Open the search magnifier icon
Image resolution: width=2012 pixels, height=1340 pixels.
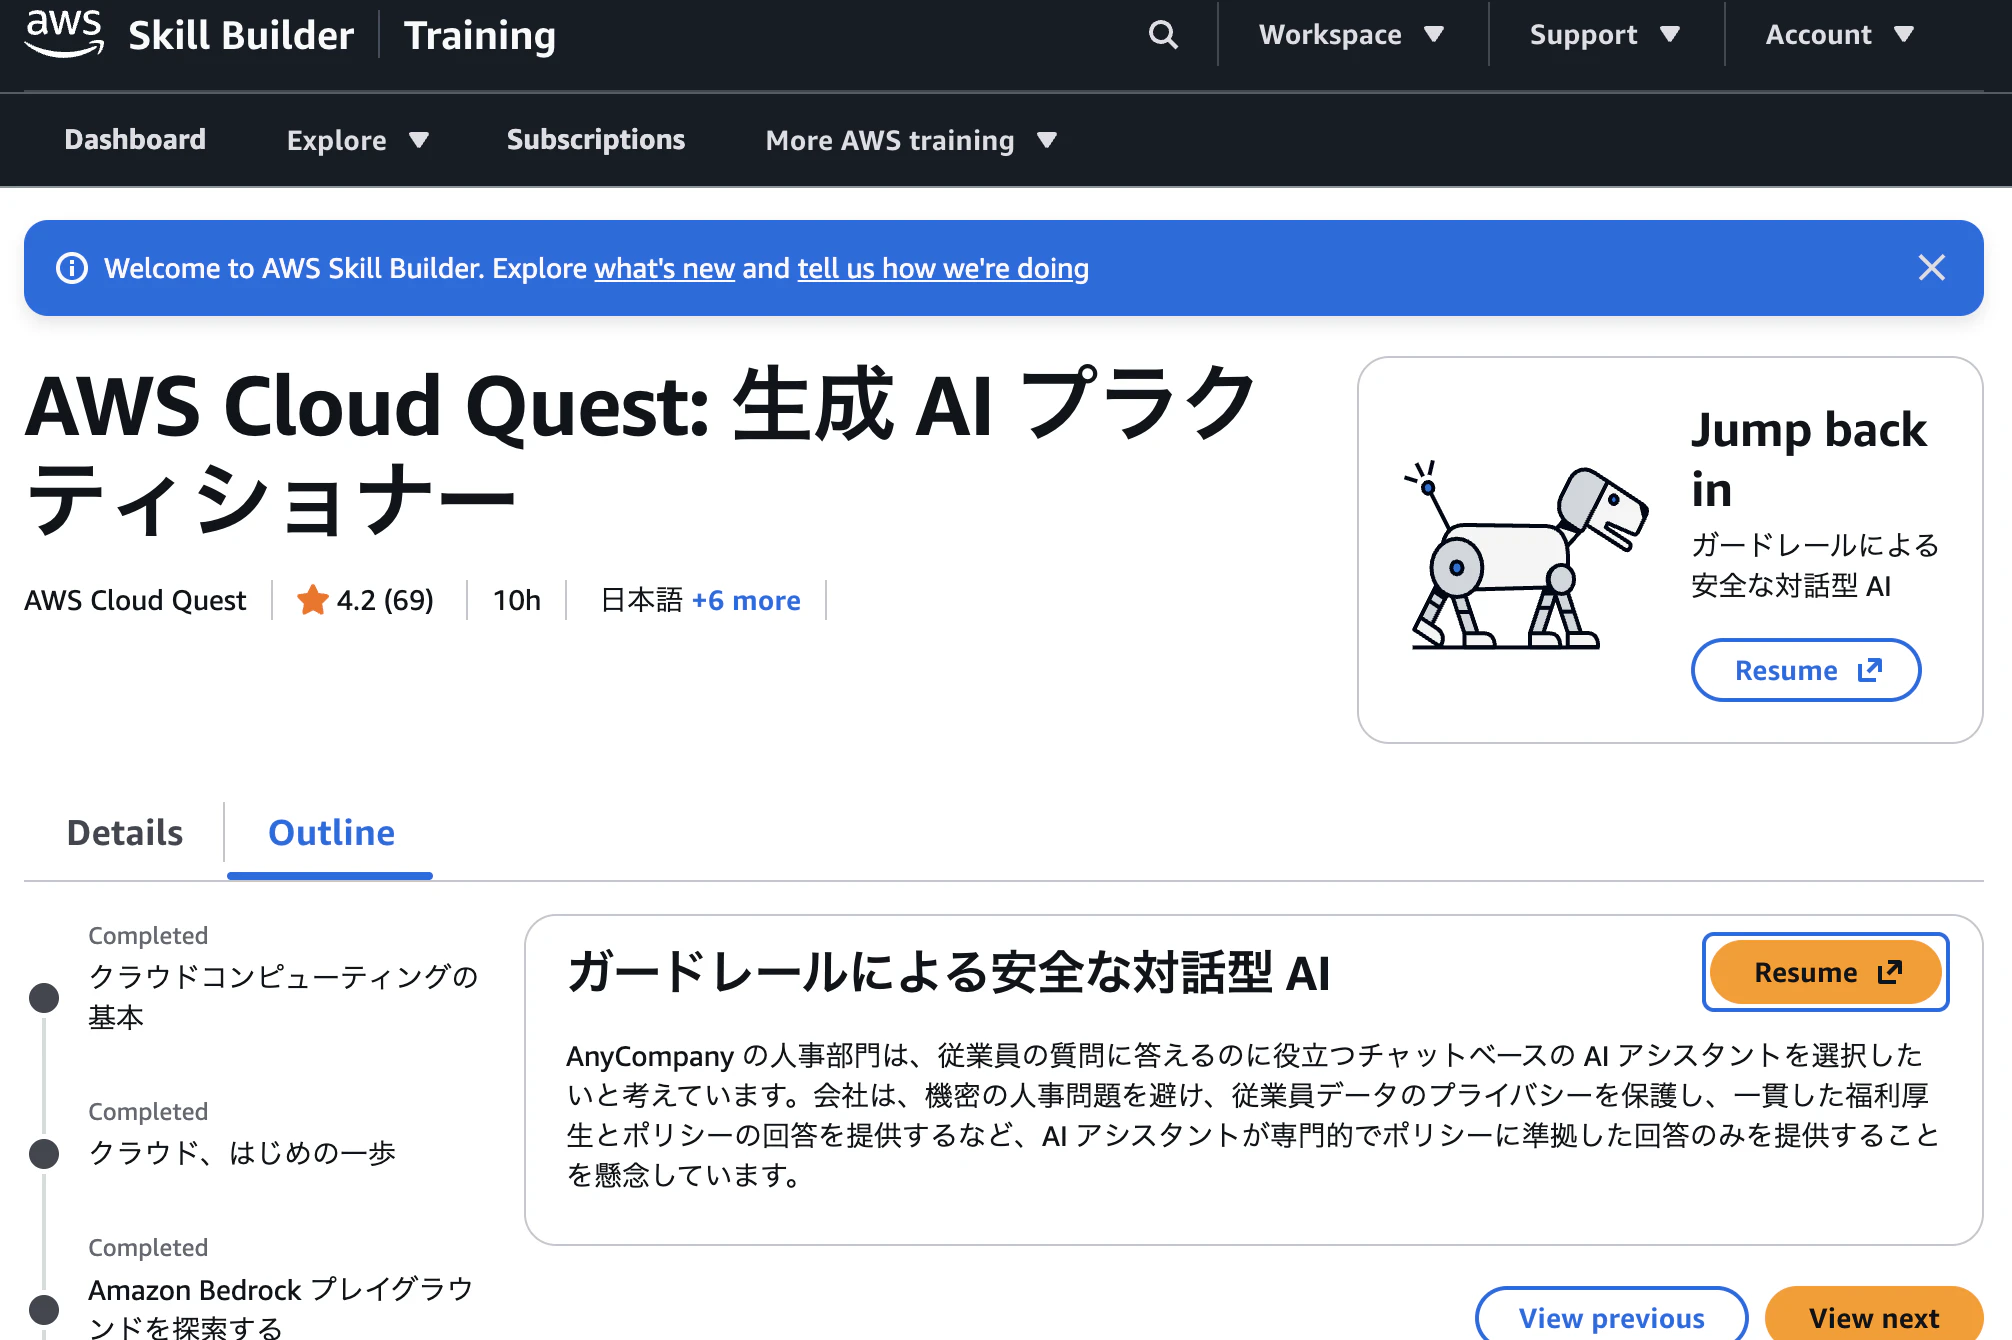coord(1162,34)
